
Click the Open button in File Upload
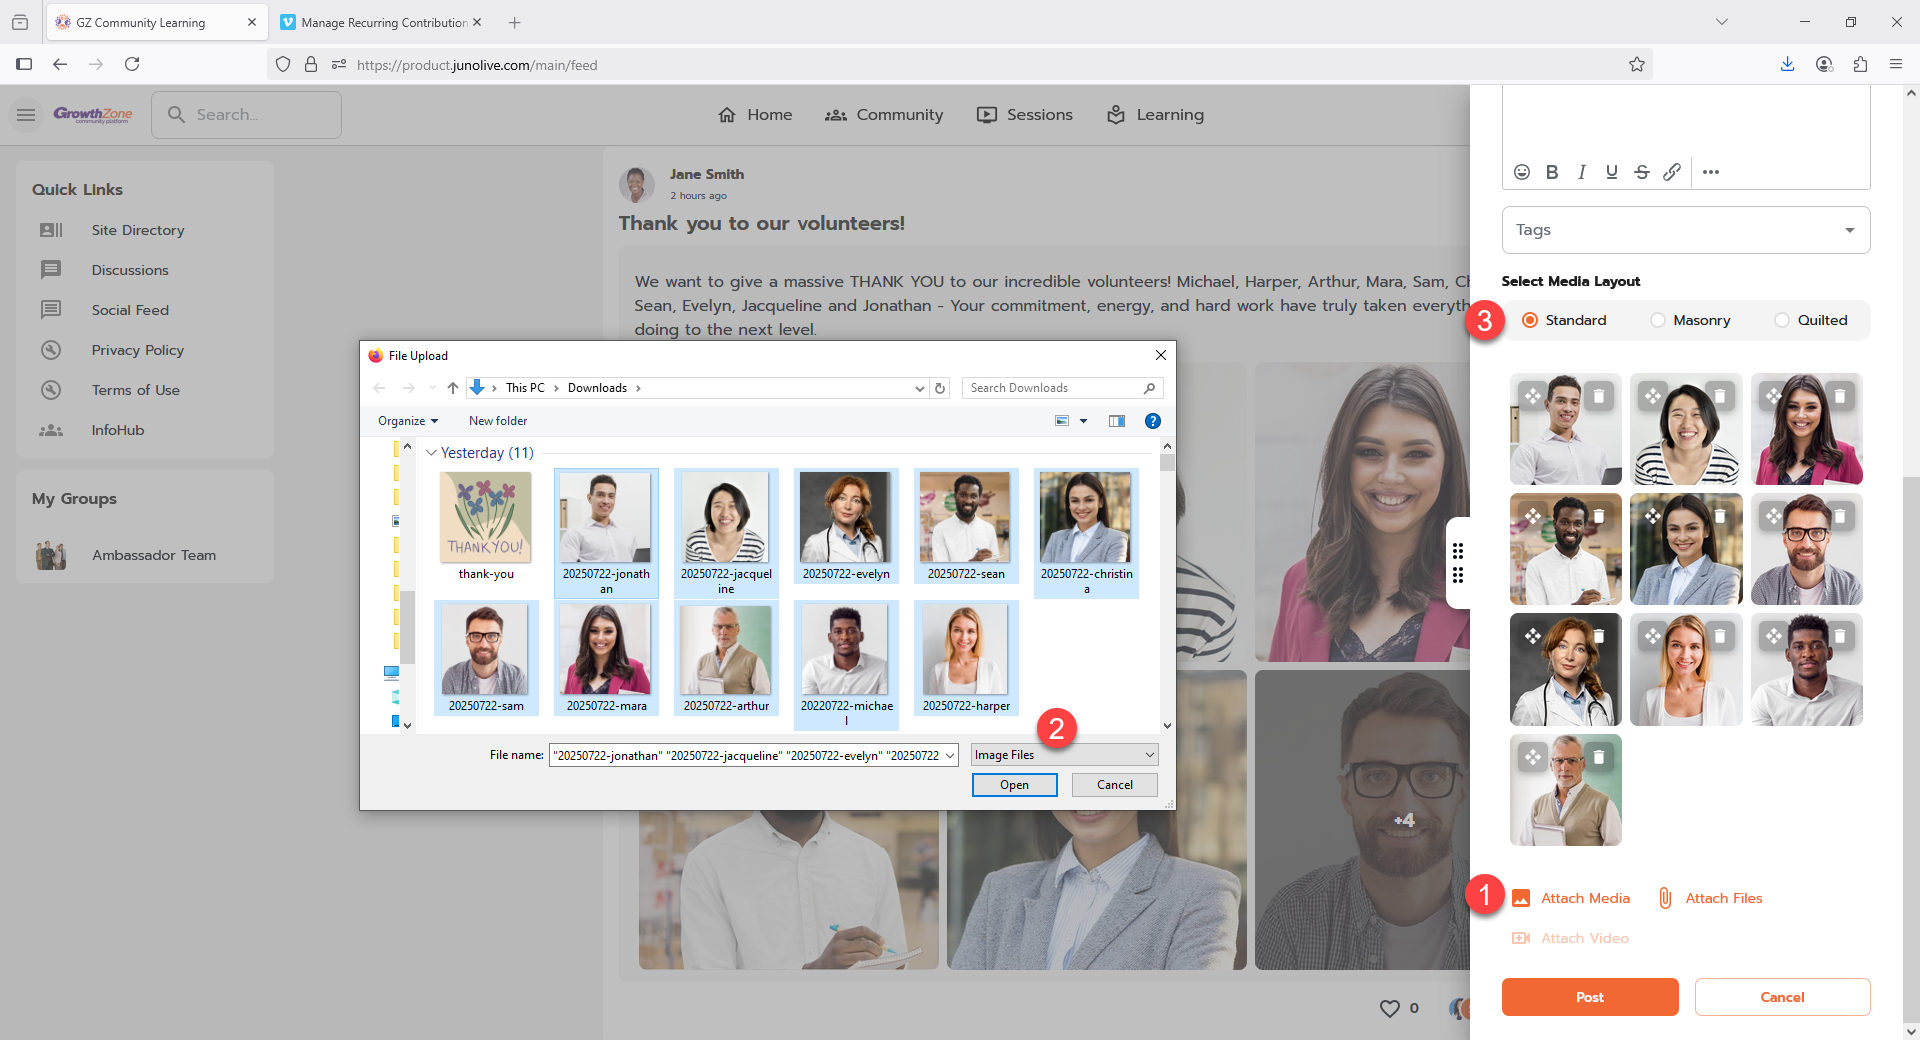(1014, 785)
